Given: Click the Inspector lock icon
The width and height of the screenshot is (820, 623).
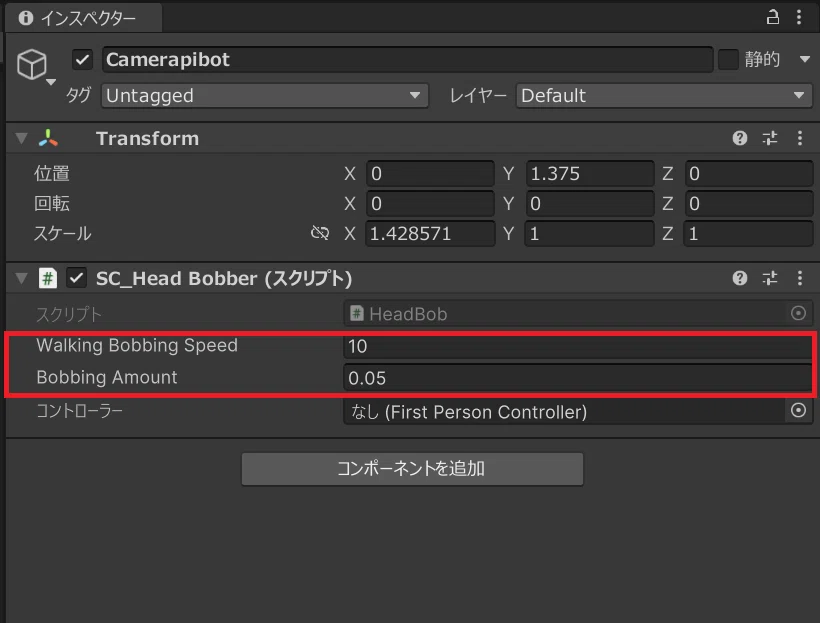Looking at the screenshot, I should click(x=772, y=18).
